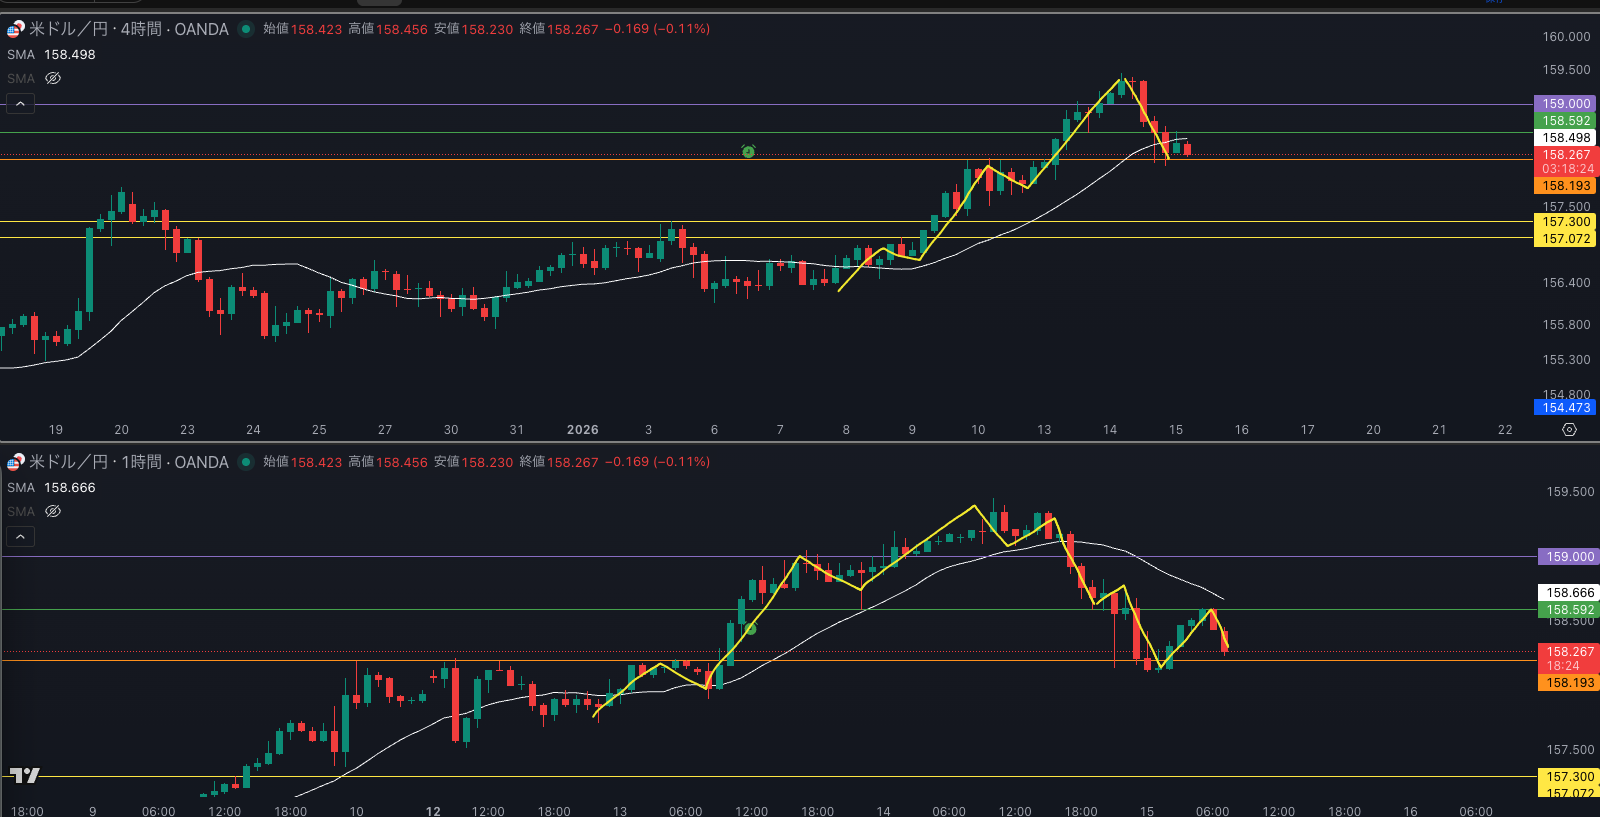Click green alert marker on 1-hour chart candles
Image resolution: width=1600 pixels, height=817 pixels.
point(750,628)
